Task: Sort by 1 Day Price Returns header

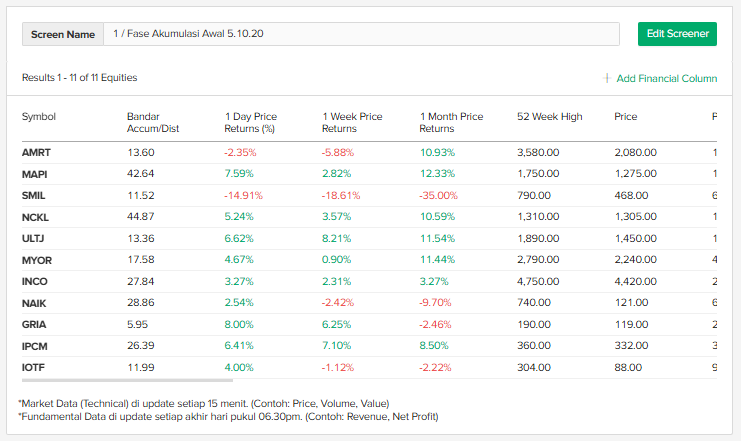Action: click(x=250, y=123)
